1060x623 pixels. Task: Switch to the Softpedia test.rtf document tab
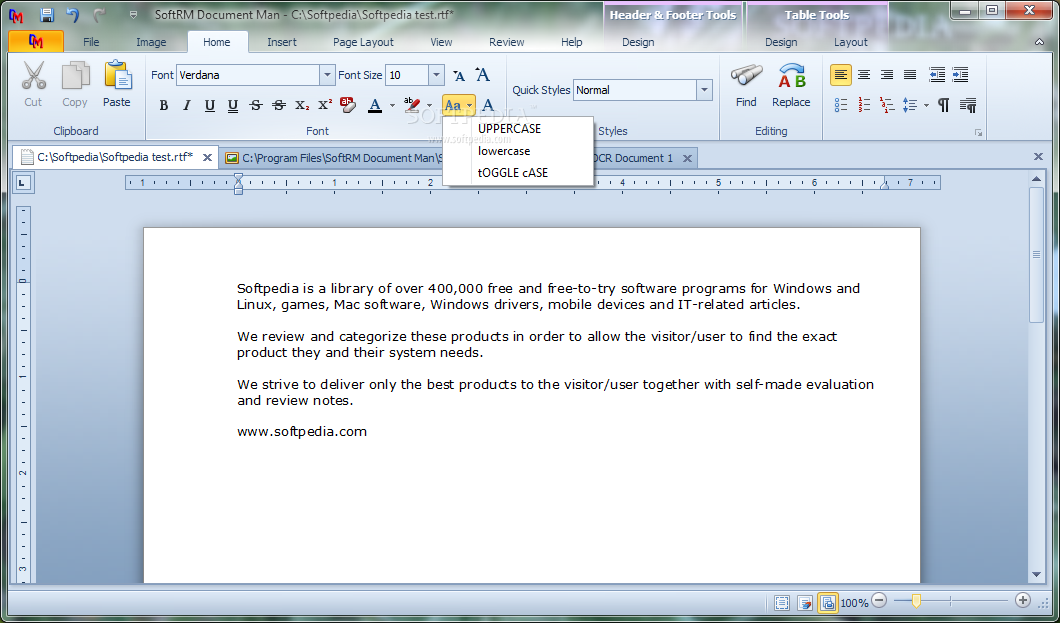coord(115,157)
